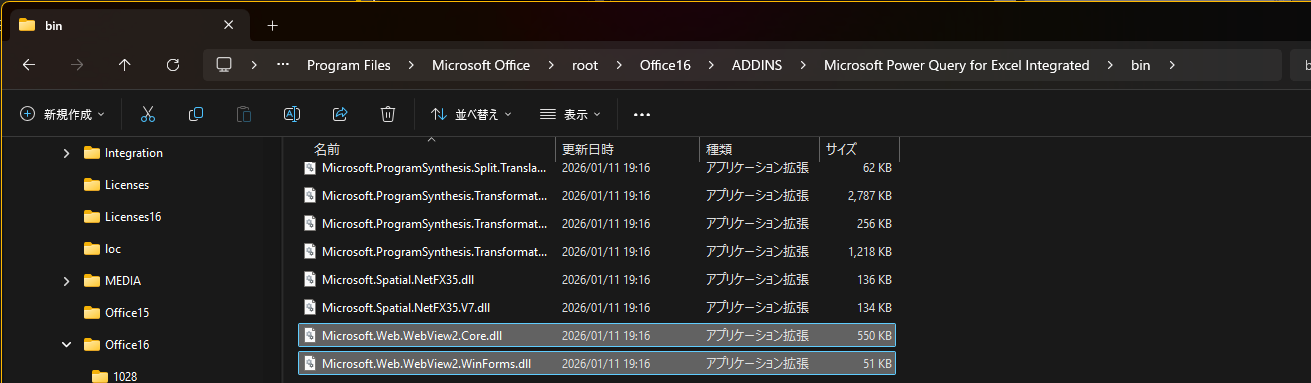Click the 2,787 KB size cell
Image resolution: width=1311 pixels, height=383 pixels.
tap(869, 195)
